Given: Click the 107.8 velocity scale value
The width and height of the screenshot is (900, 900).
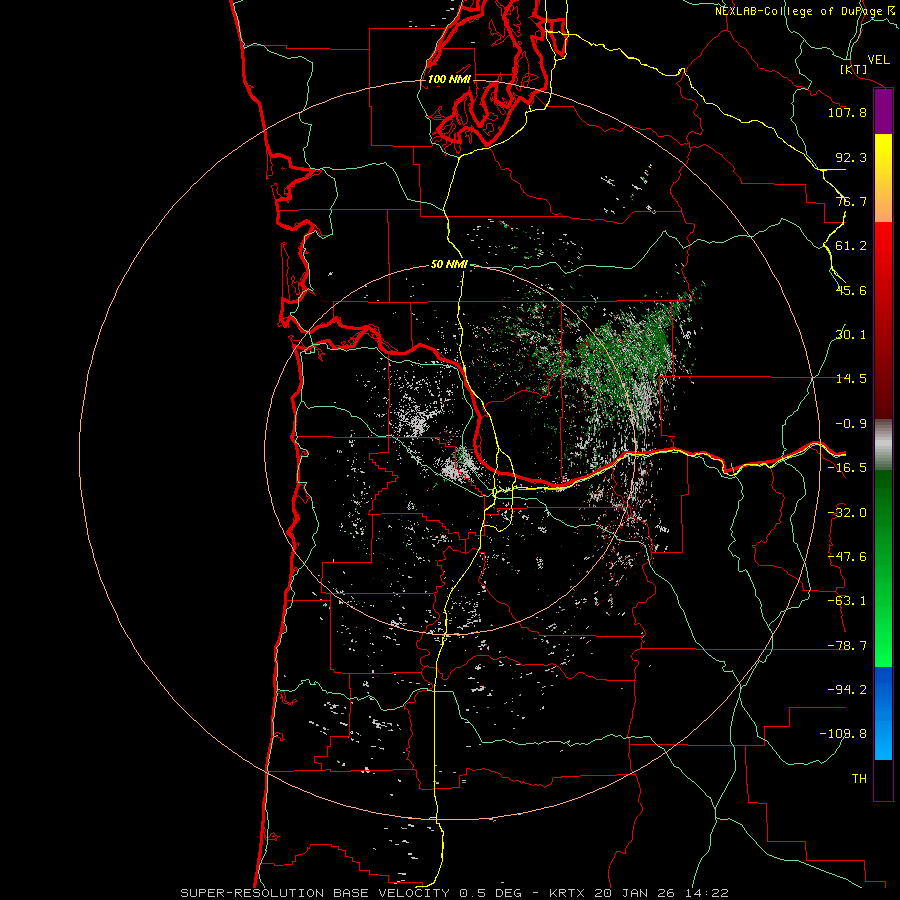Looking at the screenshot, I should [847, 112].
